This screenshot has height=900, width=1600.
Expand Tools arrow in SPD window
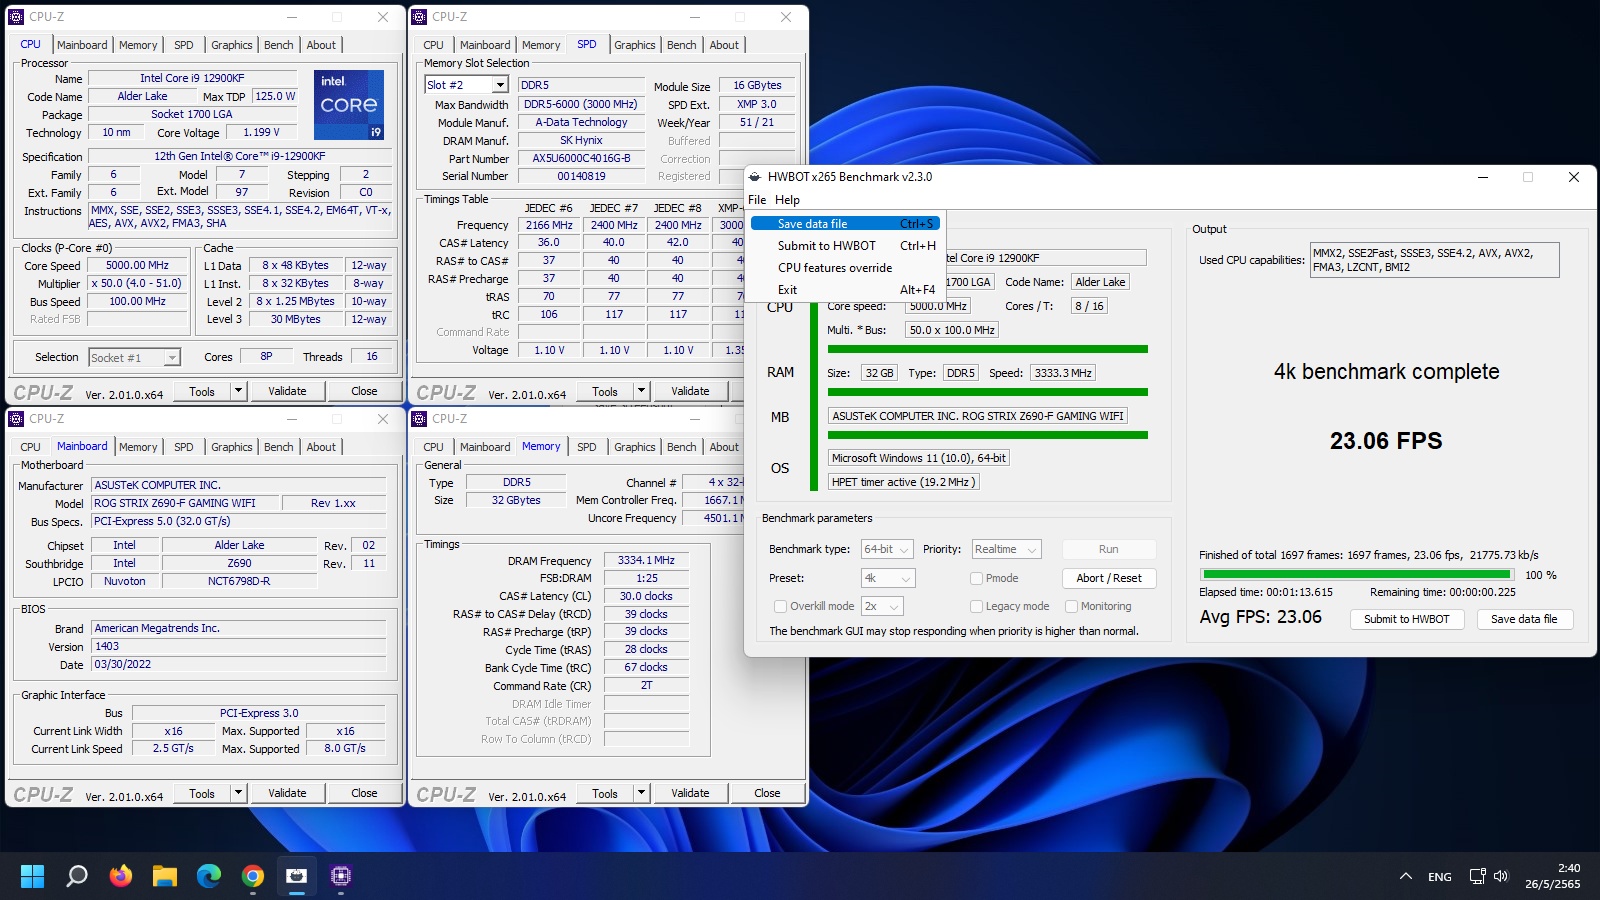point(641,391)
